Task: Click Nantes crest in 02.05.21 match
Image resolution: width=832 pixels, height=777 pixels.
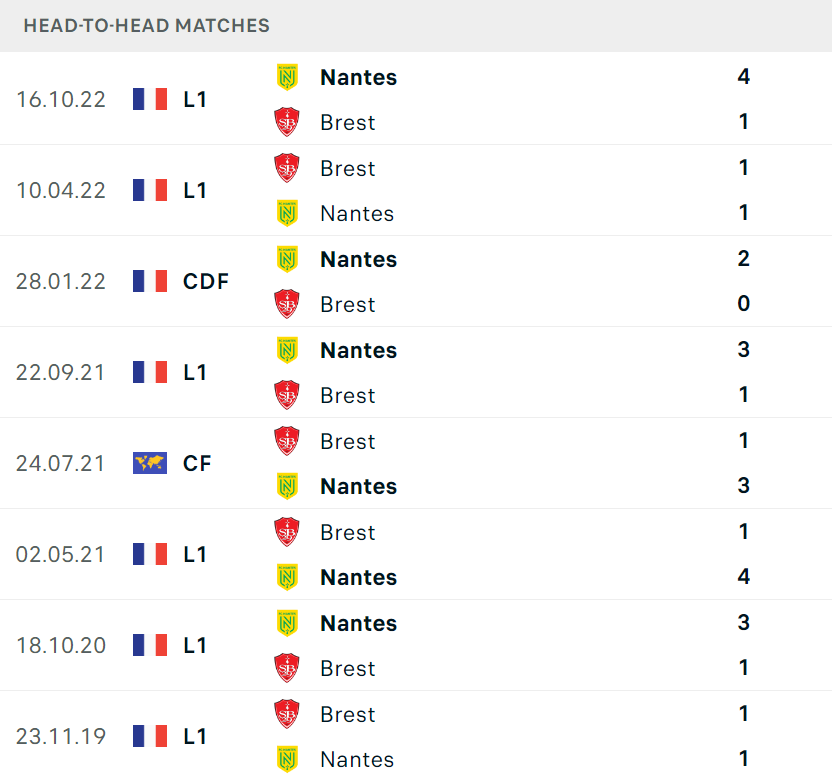Action: click(x=287, y=577)
